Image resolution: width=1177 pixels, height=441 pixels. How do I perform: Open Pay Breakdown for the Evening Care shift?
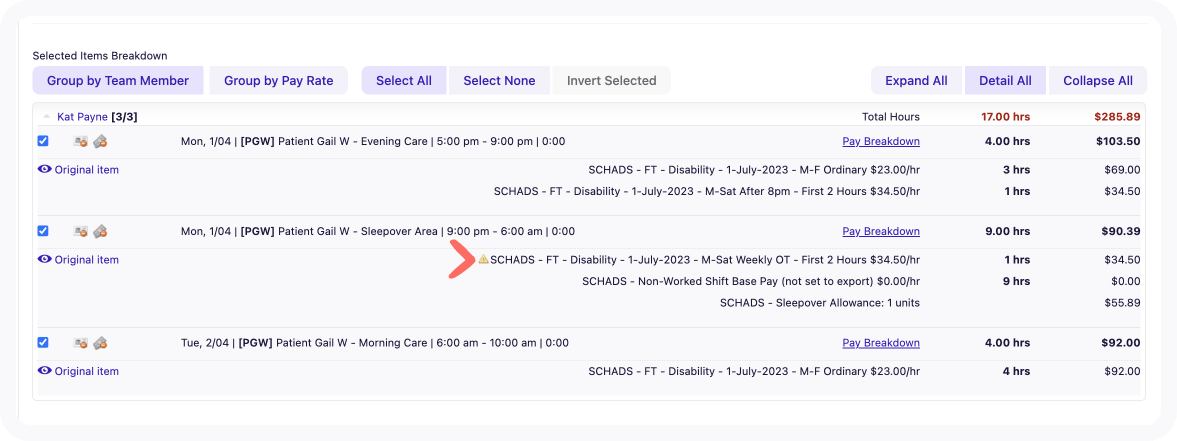[881, 141]
